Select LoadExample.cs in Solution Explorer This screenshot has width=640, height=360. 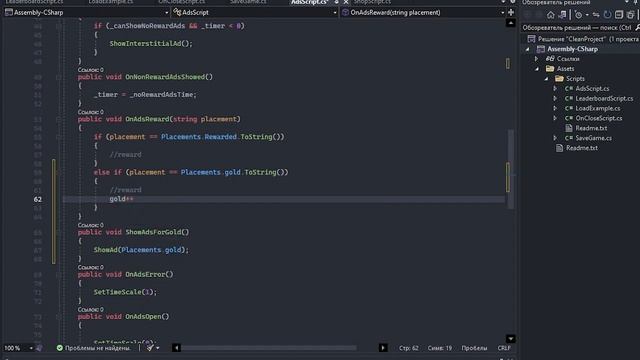pos(598,108)
